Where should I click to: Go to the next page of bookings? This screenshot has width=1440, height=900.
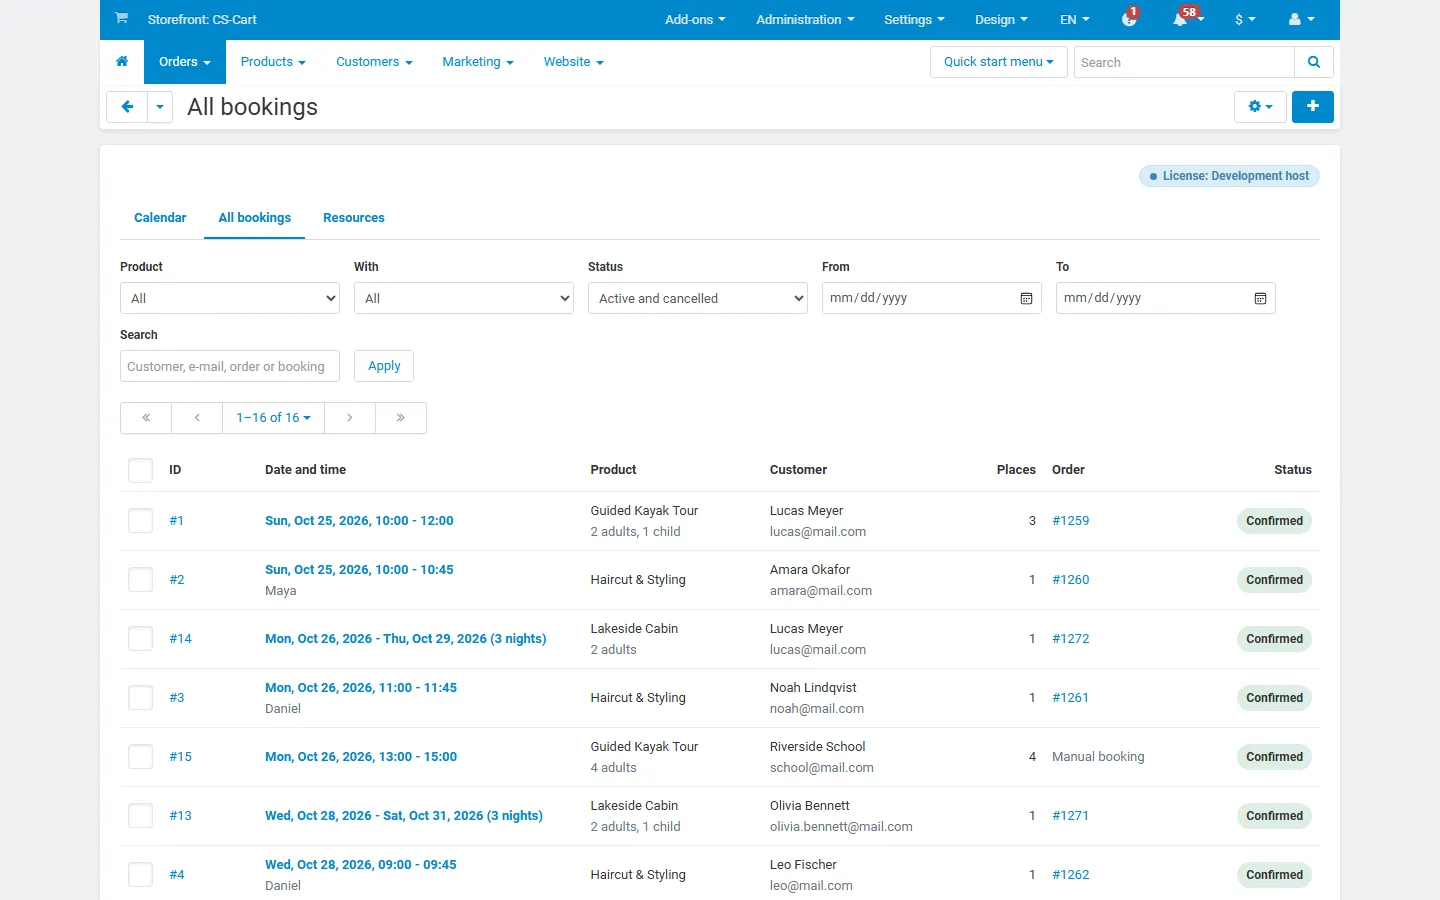pos(350,418)
